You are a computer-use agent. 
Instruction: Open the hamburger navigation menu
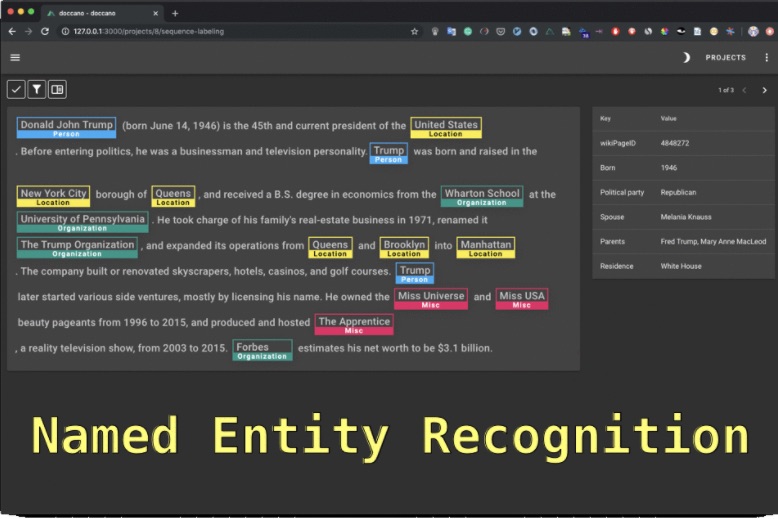coord(15,58)
